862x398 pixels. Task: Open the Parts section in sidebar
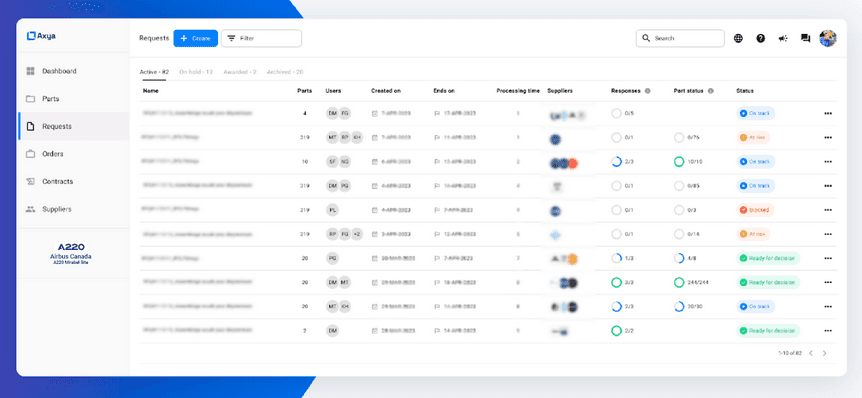tap(73, 99)
